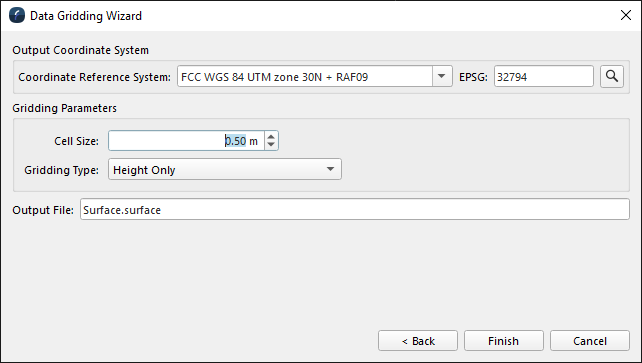This screenshot has height=363, width=642.
Task: Increase Cell Size with the up arrow
Action: (x=271, y=136)
